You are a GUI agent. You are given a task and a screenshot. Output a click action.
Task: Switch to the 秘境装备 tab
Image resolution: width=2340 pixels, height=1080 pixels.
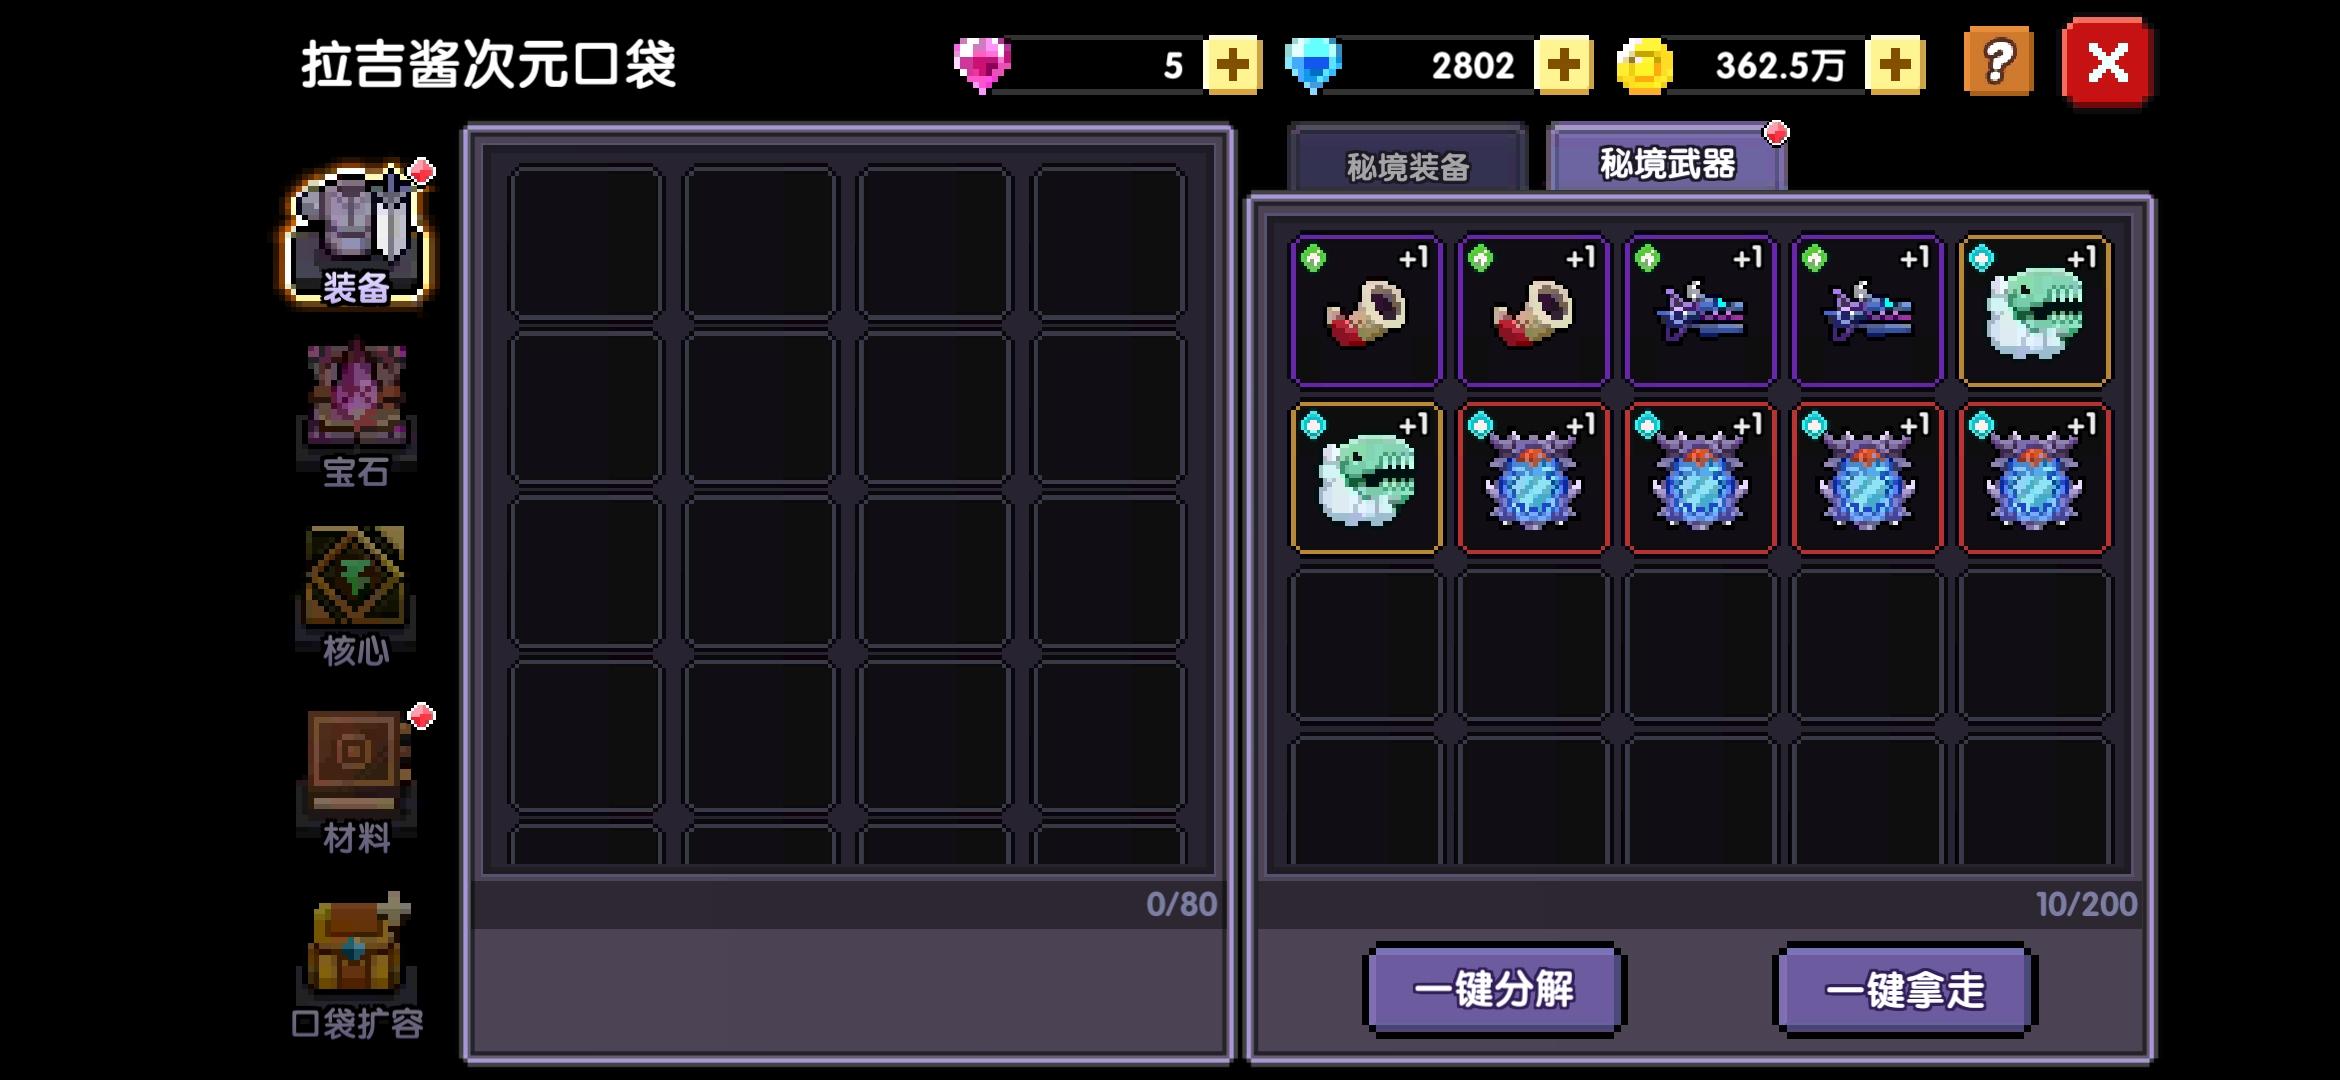click(x=1407, y=161)
